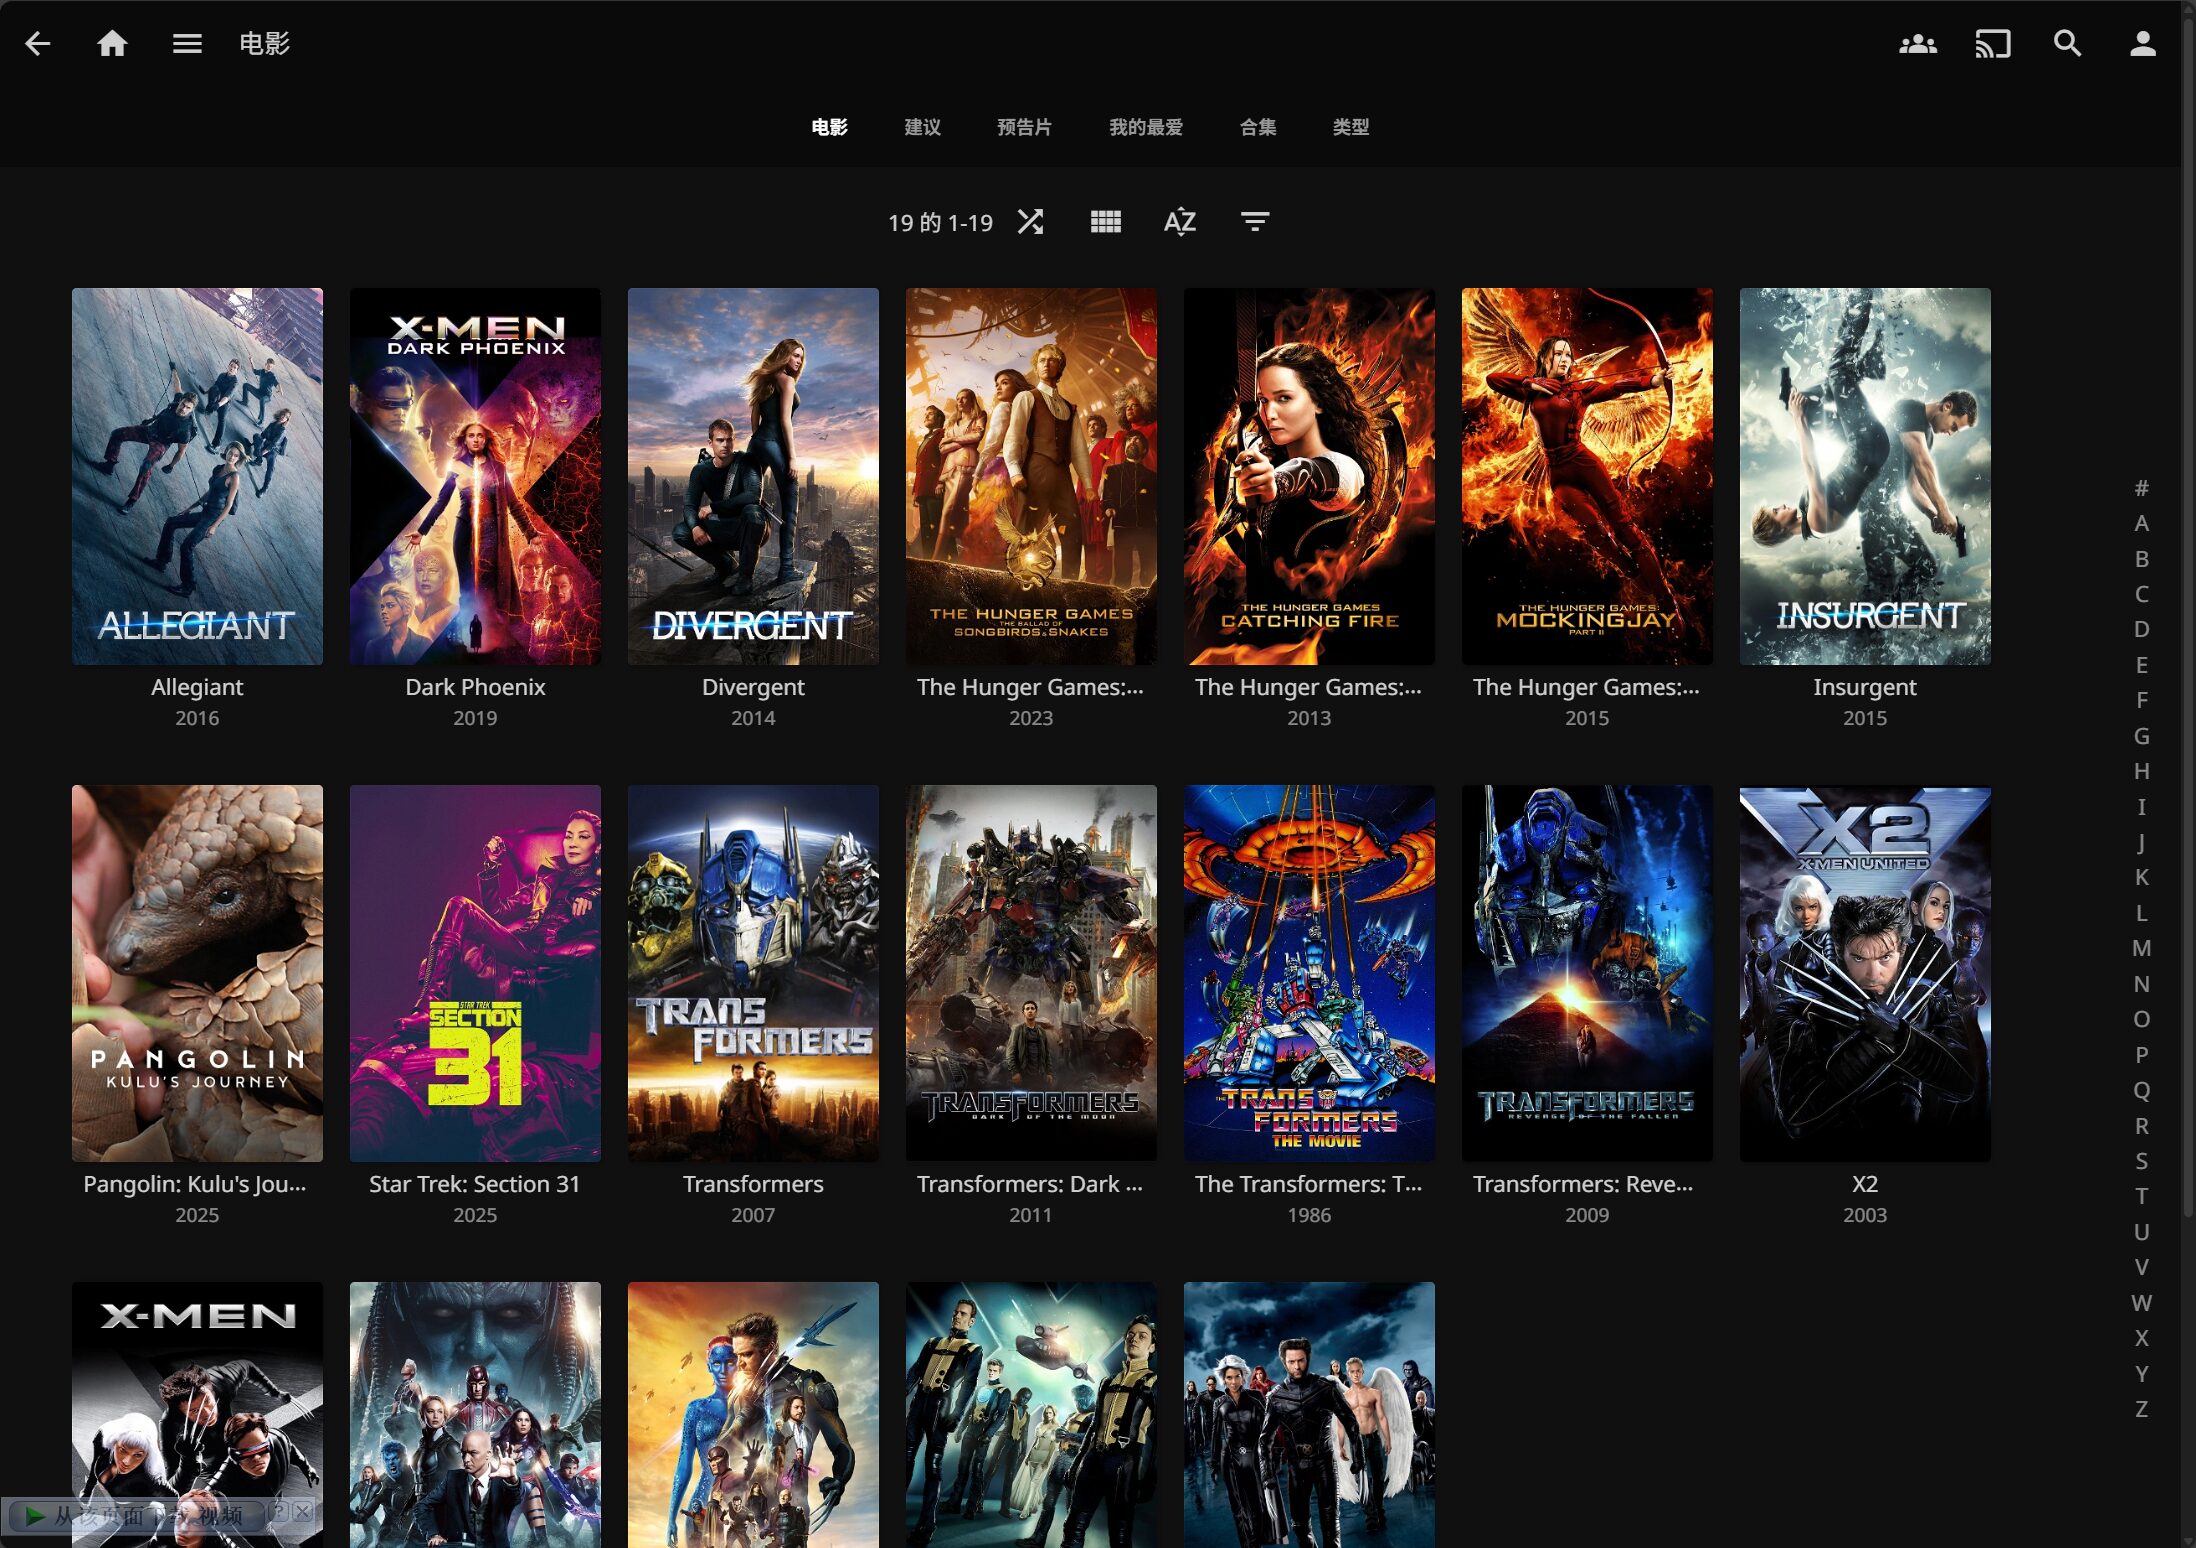
Task: Open the Pangolin Kulu's Journey poster
Action: coord(197,973)
